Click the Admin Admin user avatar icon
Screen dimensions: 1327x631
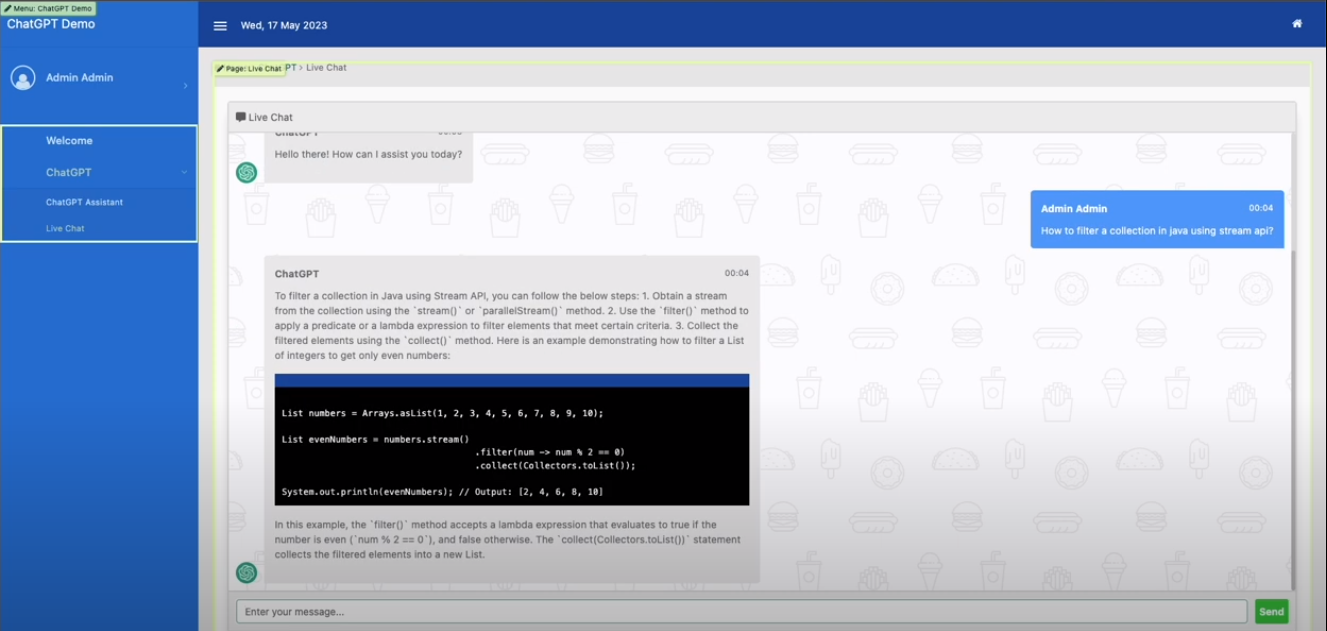click(23, 78)
